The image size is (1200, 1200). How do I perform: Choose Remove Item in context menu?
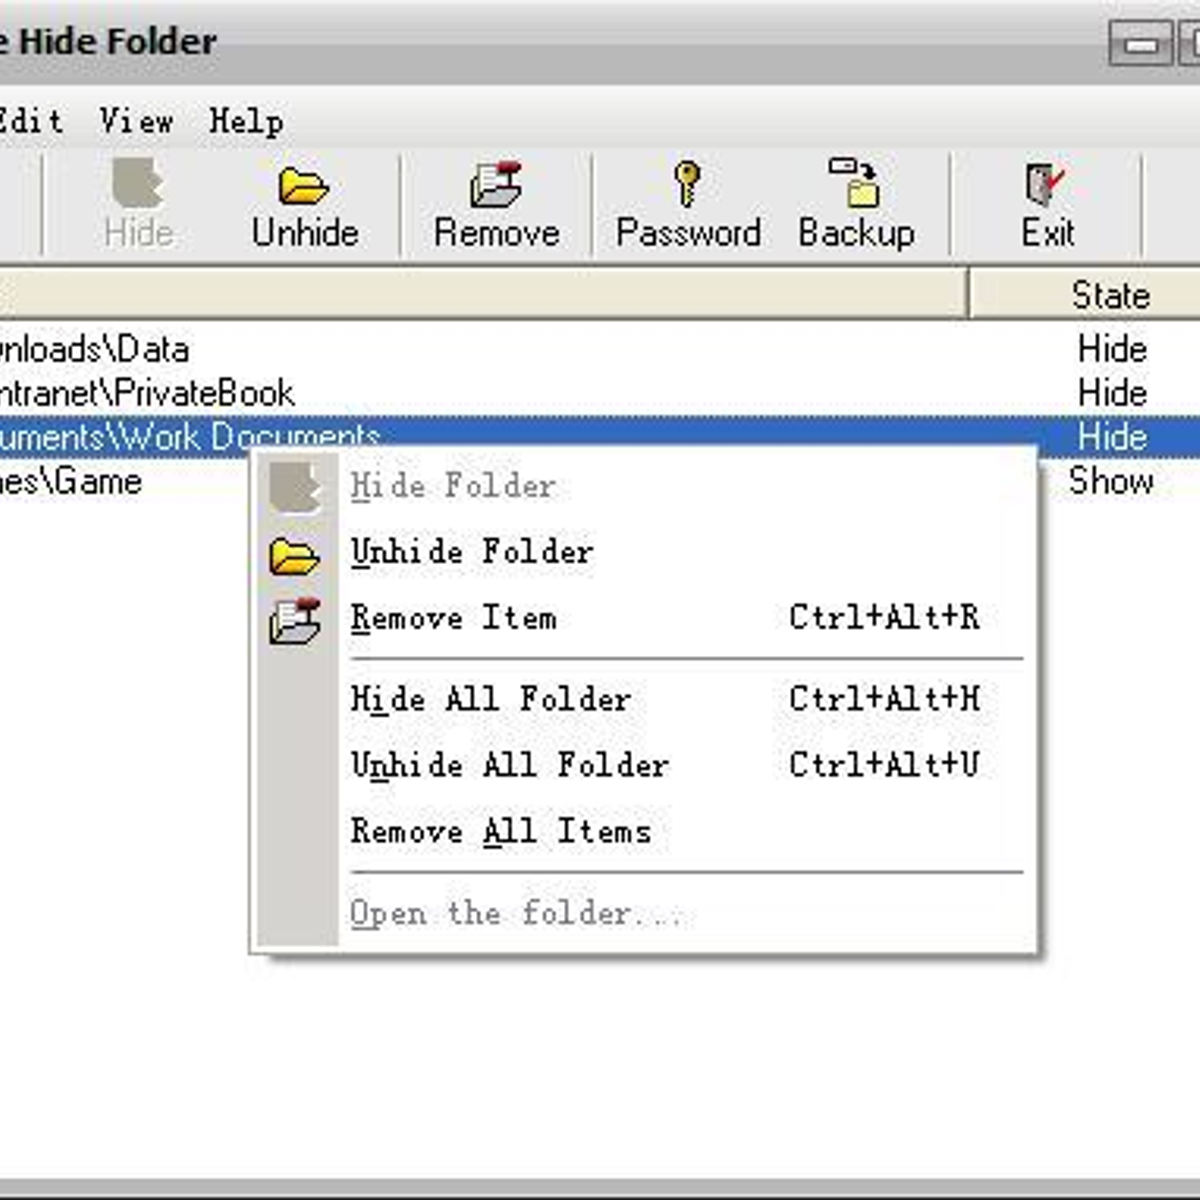click(453, 618)
